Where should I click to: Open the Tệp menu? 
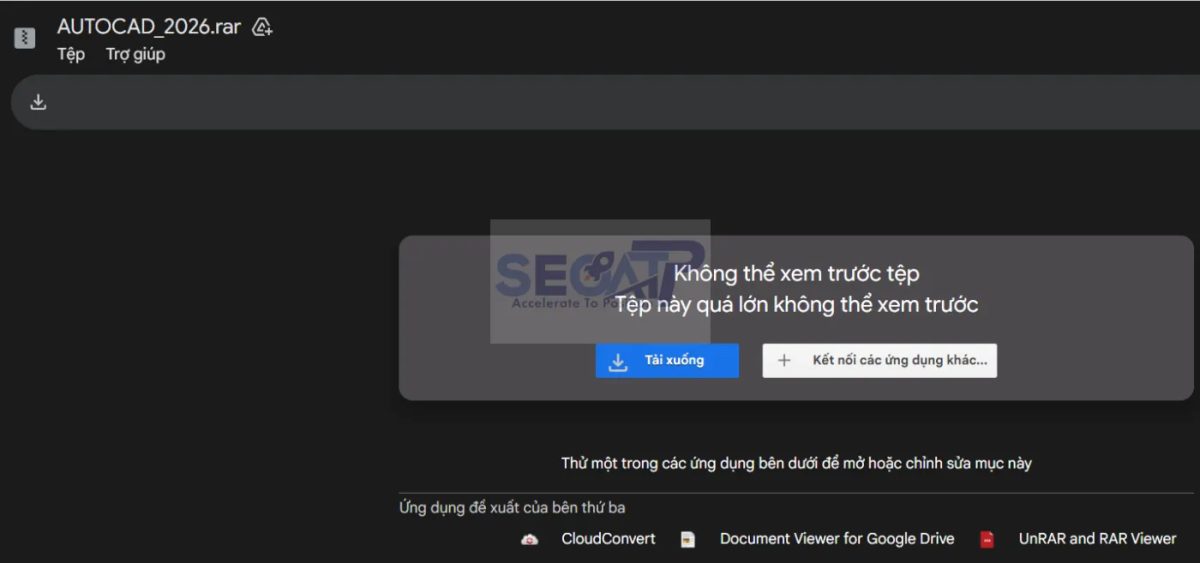click(71, 54)
